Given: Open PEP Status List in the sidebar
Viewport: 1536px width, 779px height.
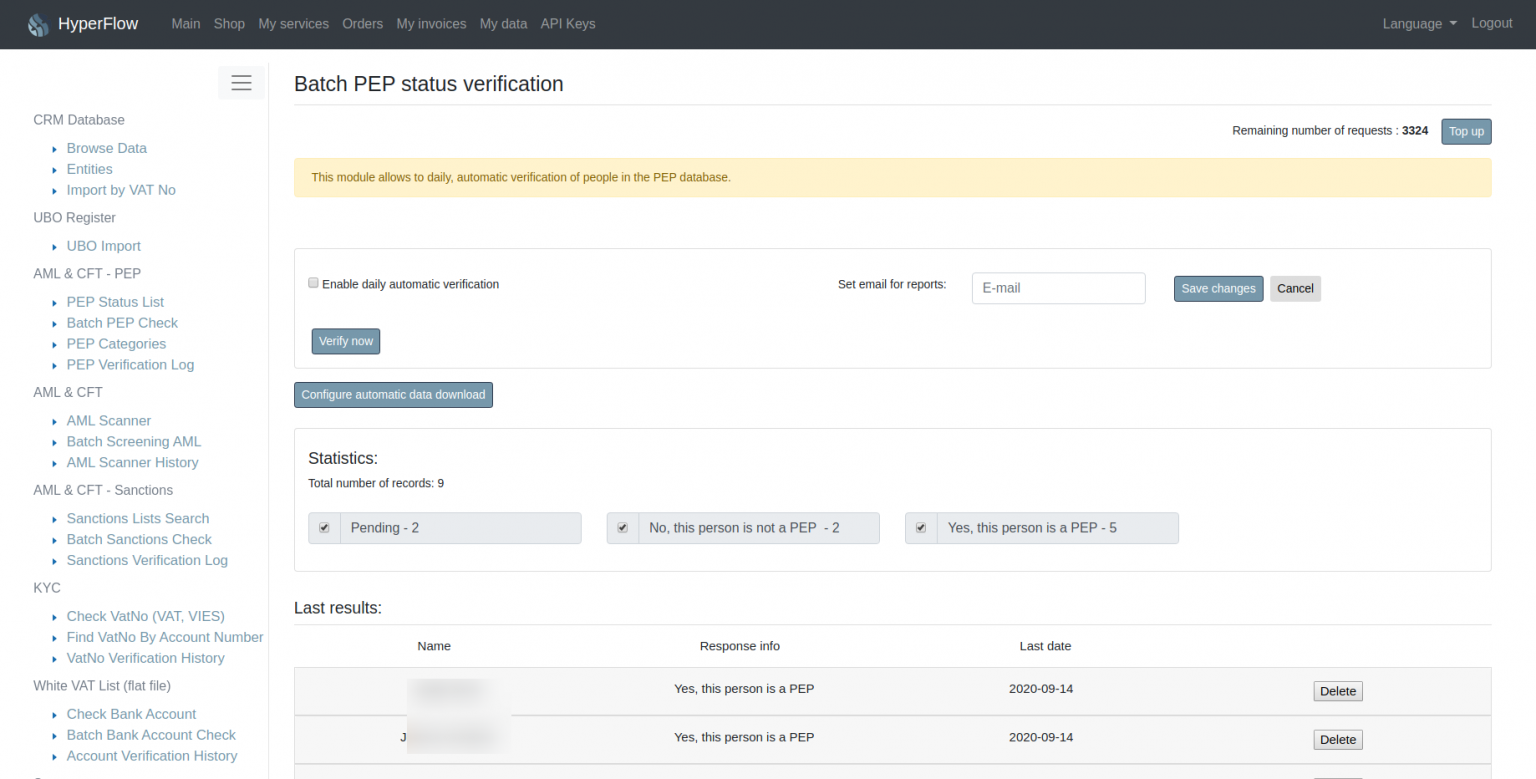Looking at the screenshot, I should [x=115, y=301].
